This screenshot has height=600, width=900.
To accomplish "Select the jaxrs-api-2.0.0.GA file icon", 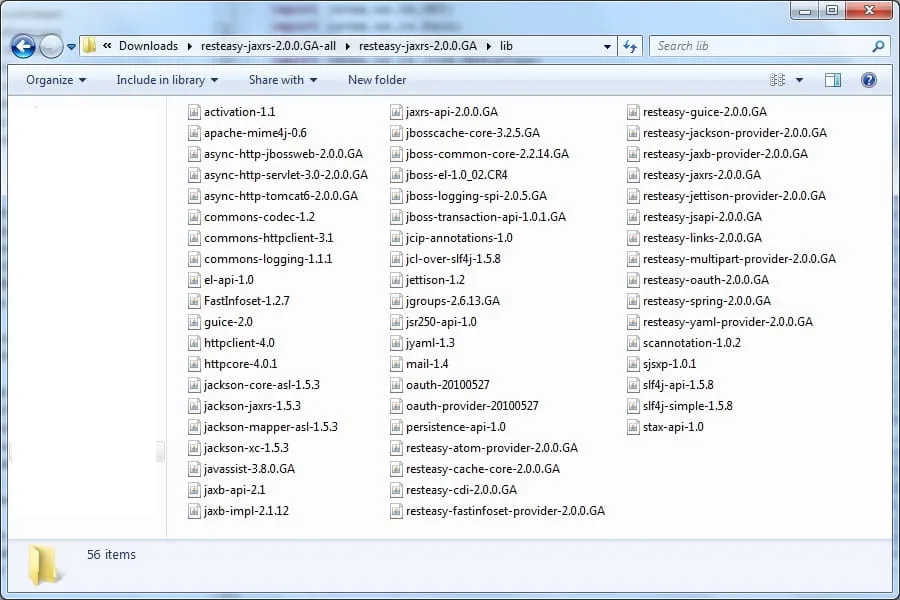I will coord(396,112).
